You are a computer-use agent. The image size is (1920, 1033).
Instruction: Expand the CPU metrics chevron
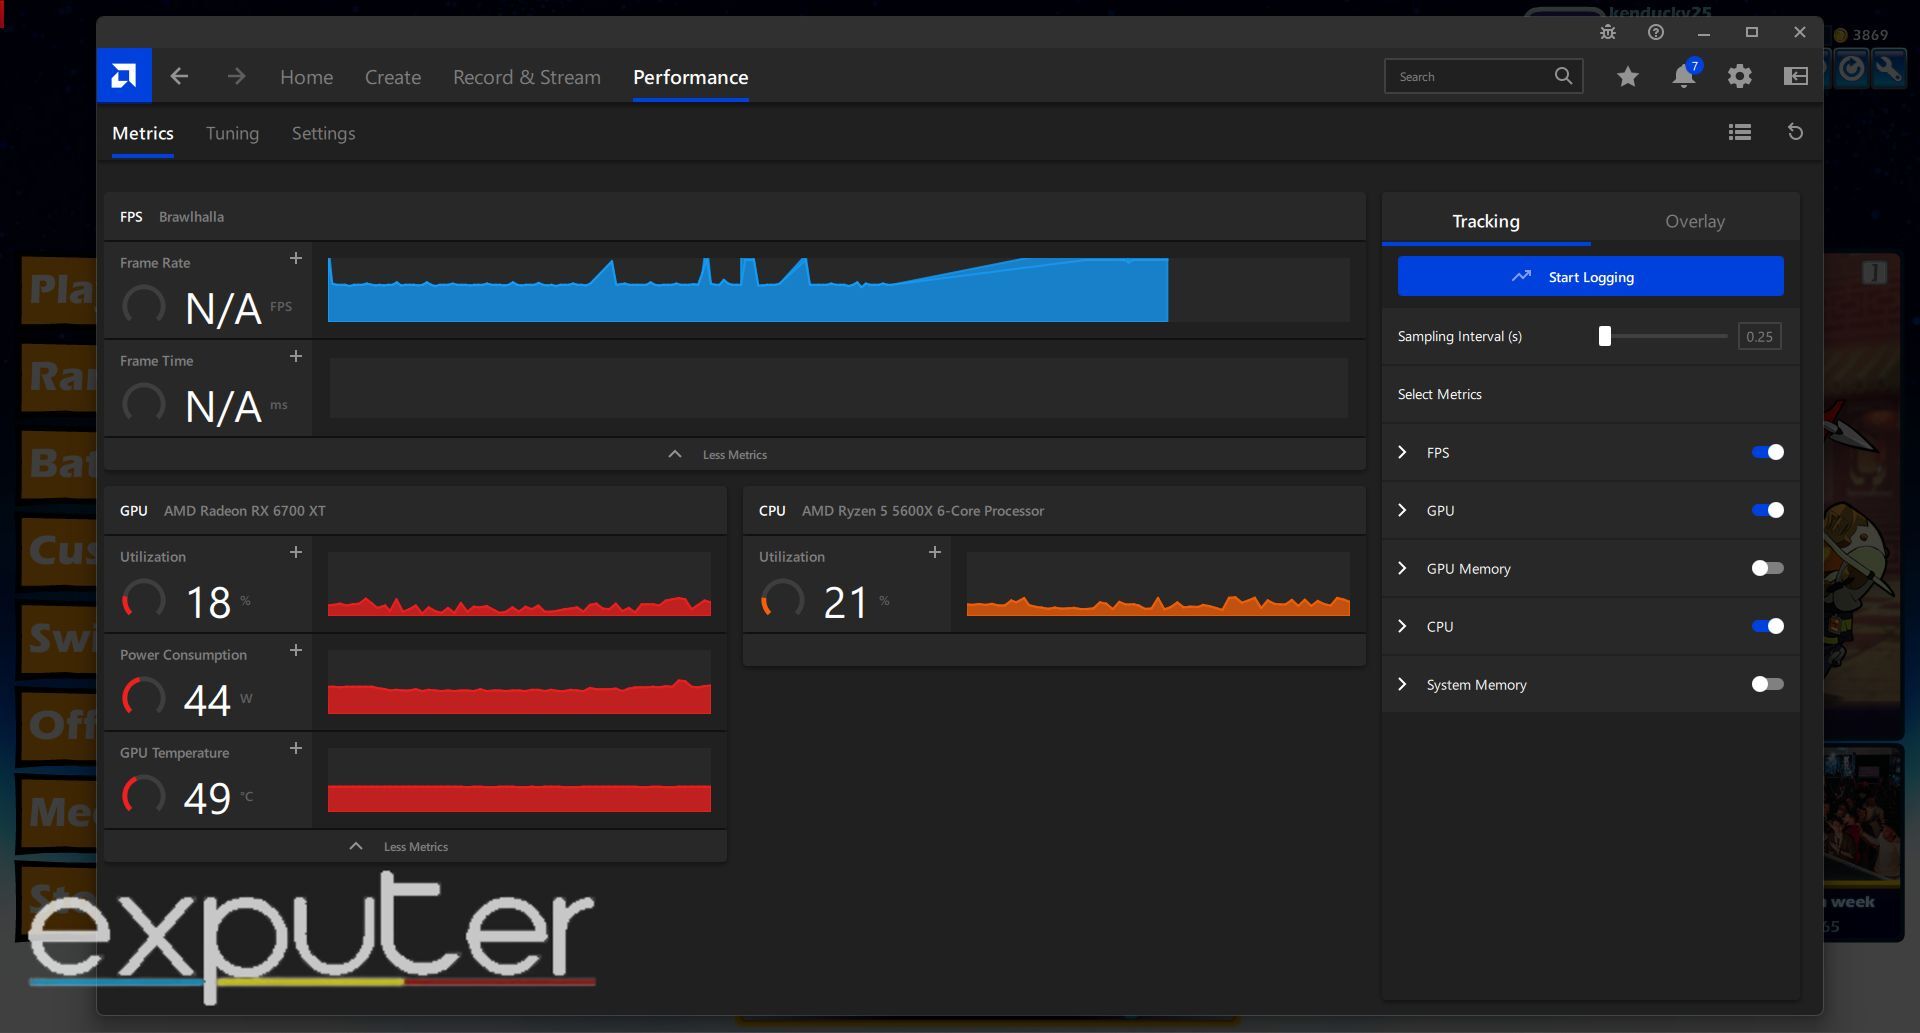point(1402,626)
